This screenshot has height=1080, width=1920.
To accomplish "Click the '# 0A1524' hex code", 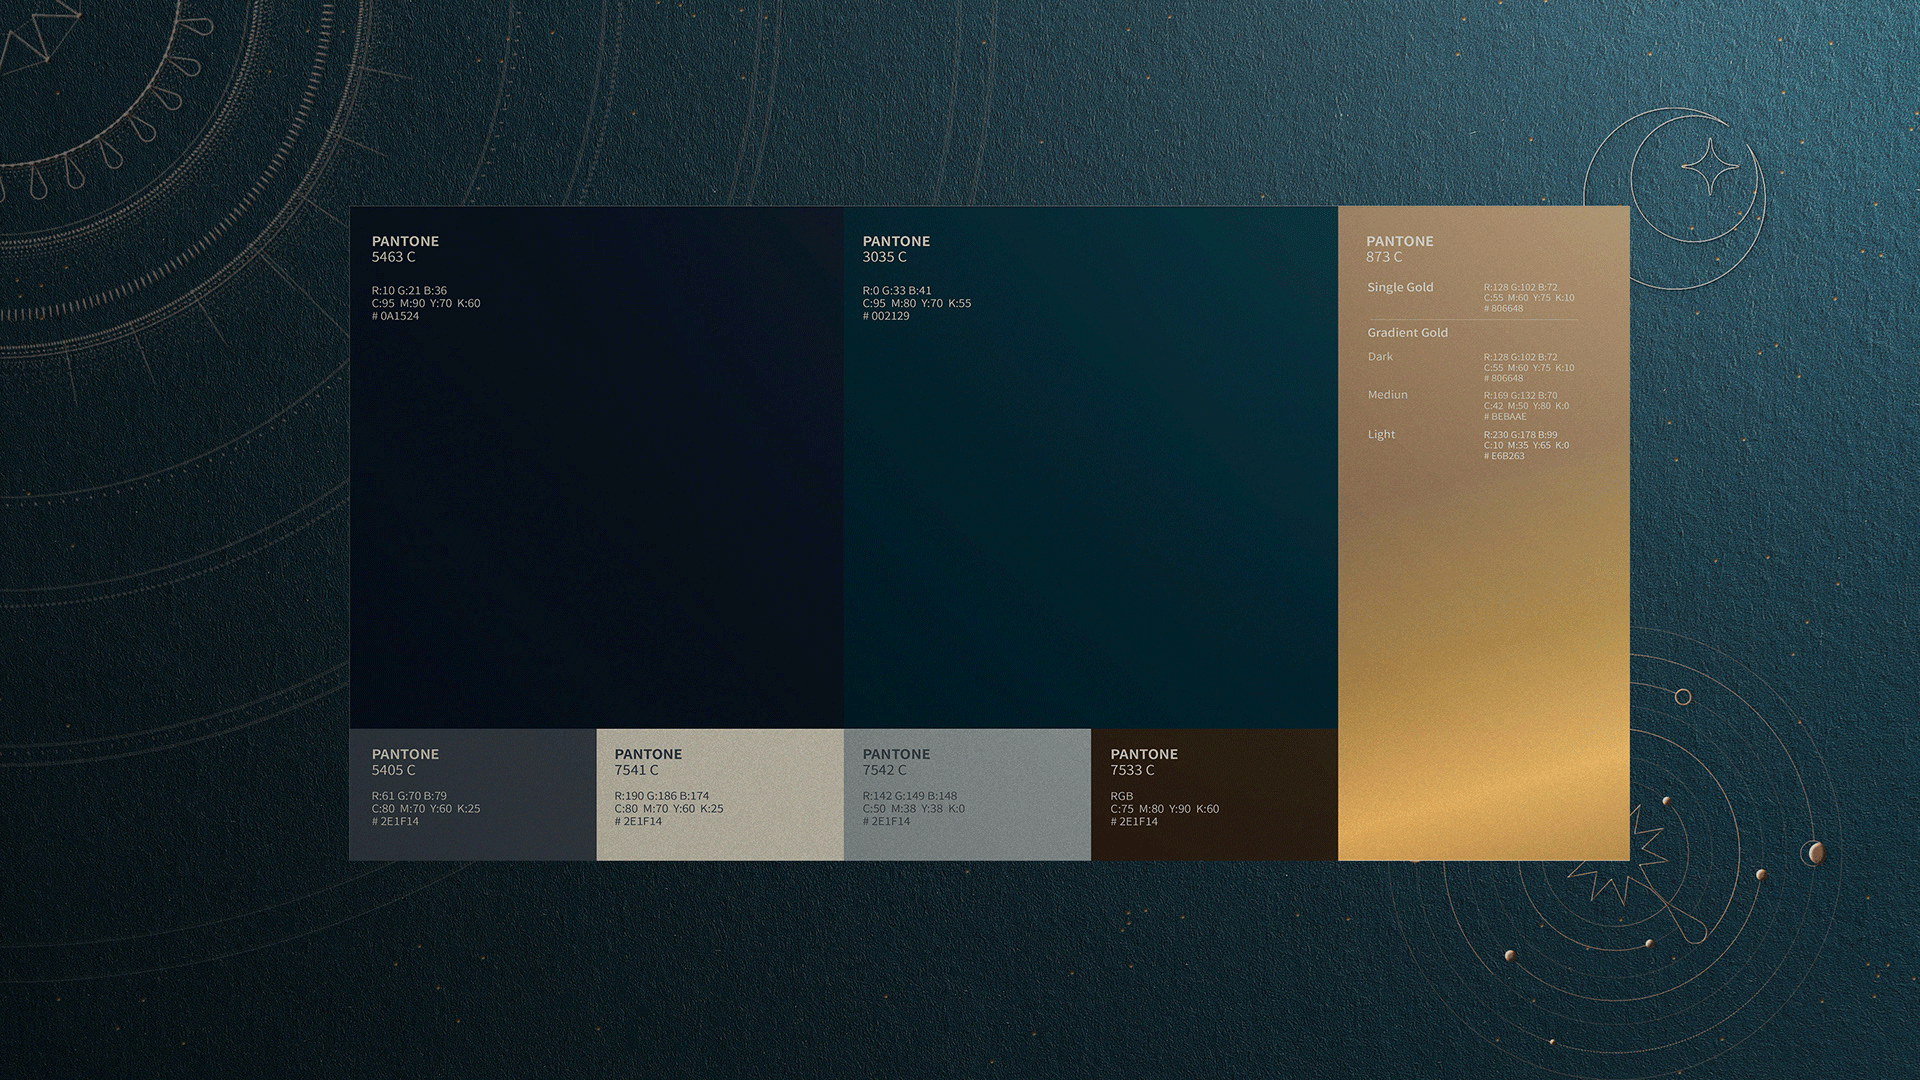I will 395,316.
